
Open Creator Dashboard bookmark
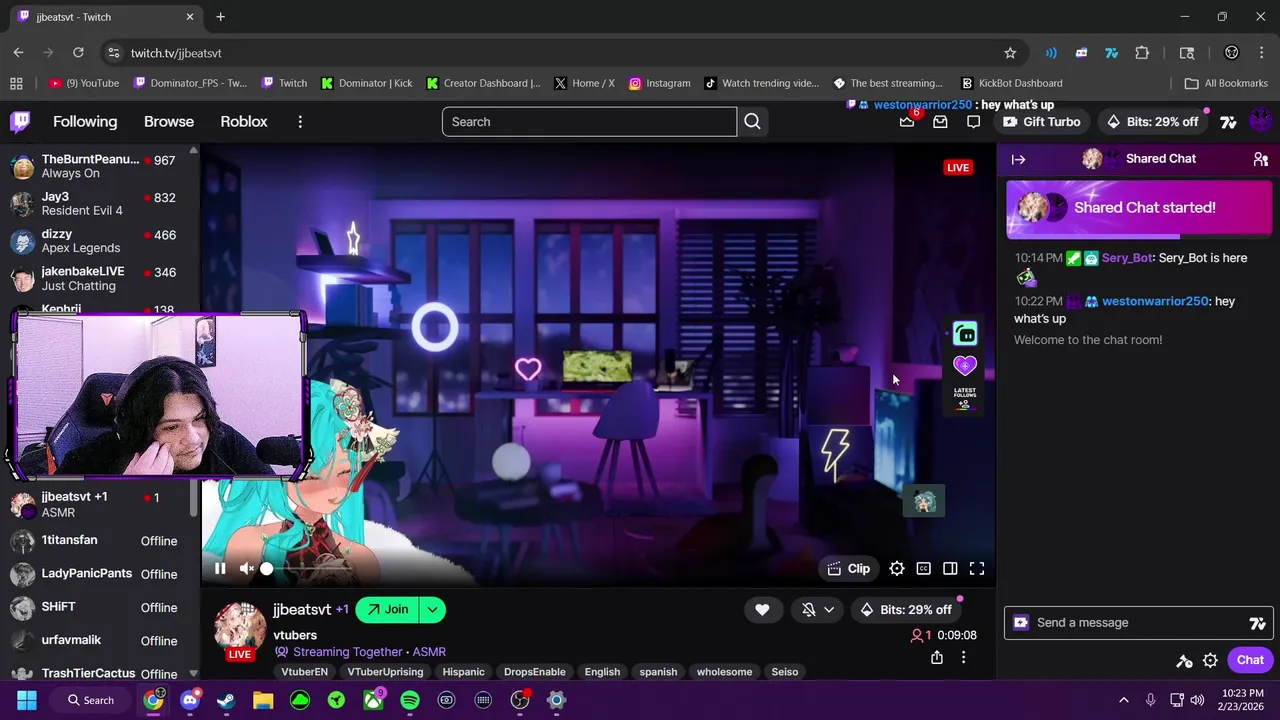click(x=483, y=83)
